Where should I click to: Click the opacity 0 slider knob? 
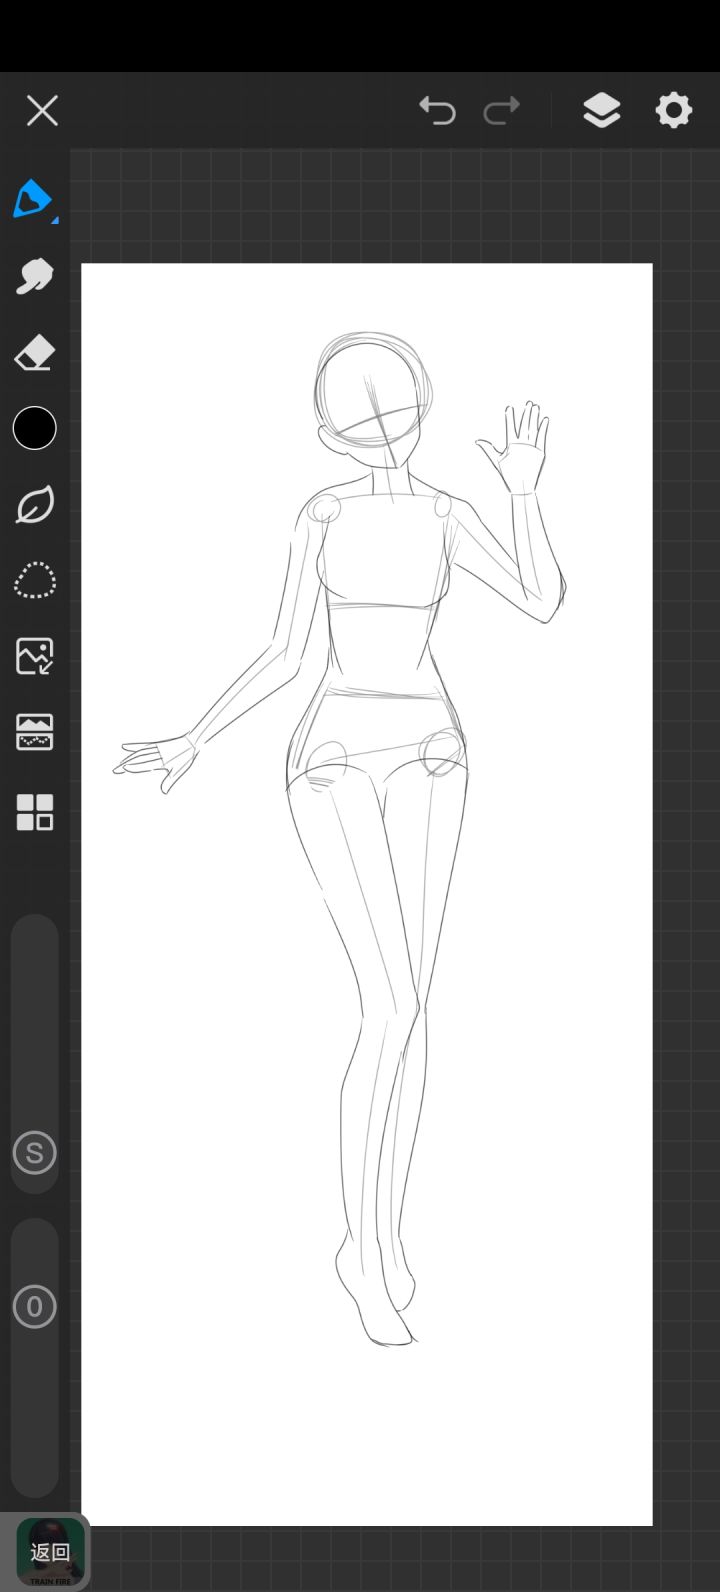coord(34,1306)
